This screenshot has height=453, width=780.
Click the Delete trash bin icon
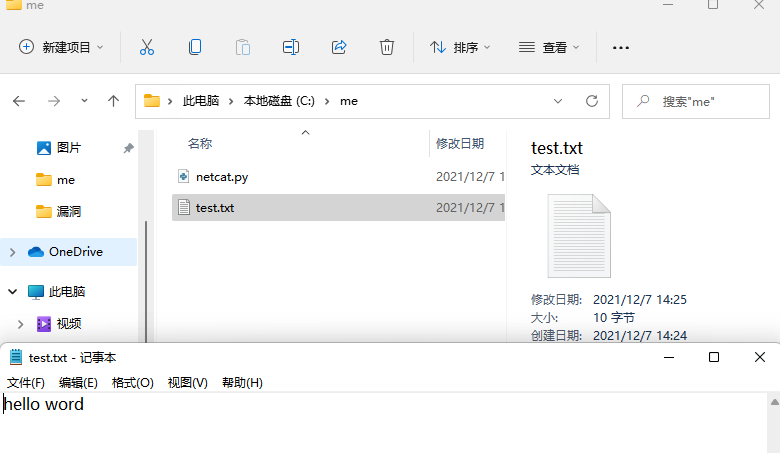[387, 47]
